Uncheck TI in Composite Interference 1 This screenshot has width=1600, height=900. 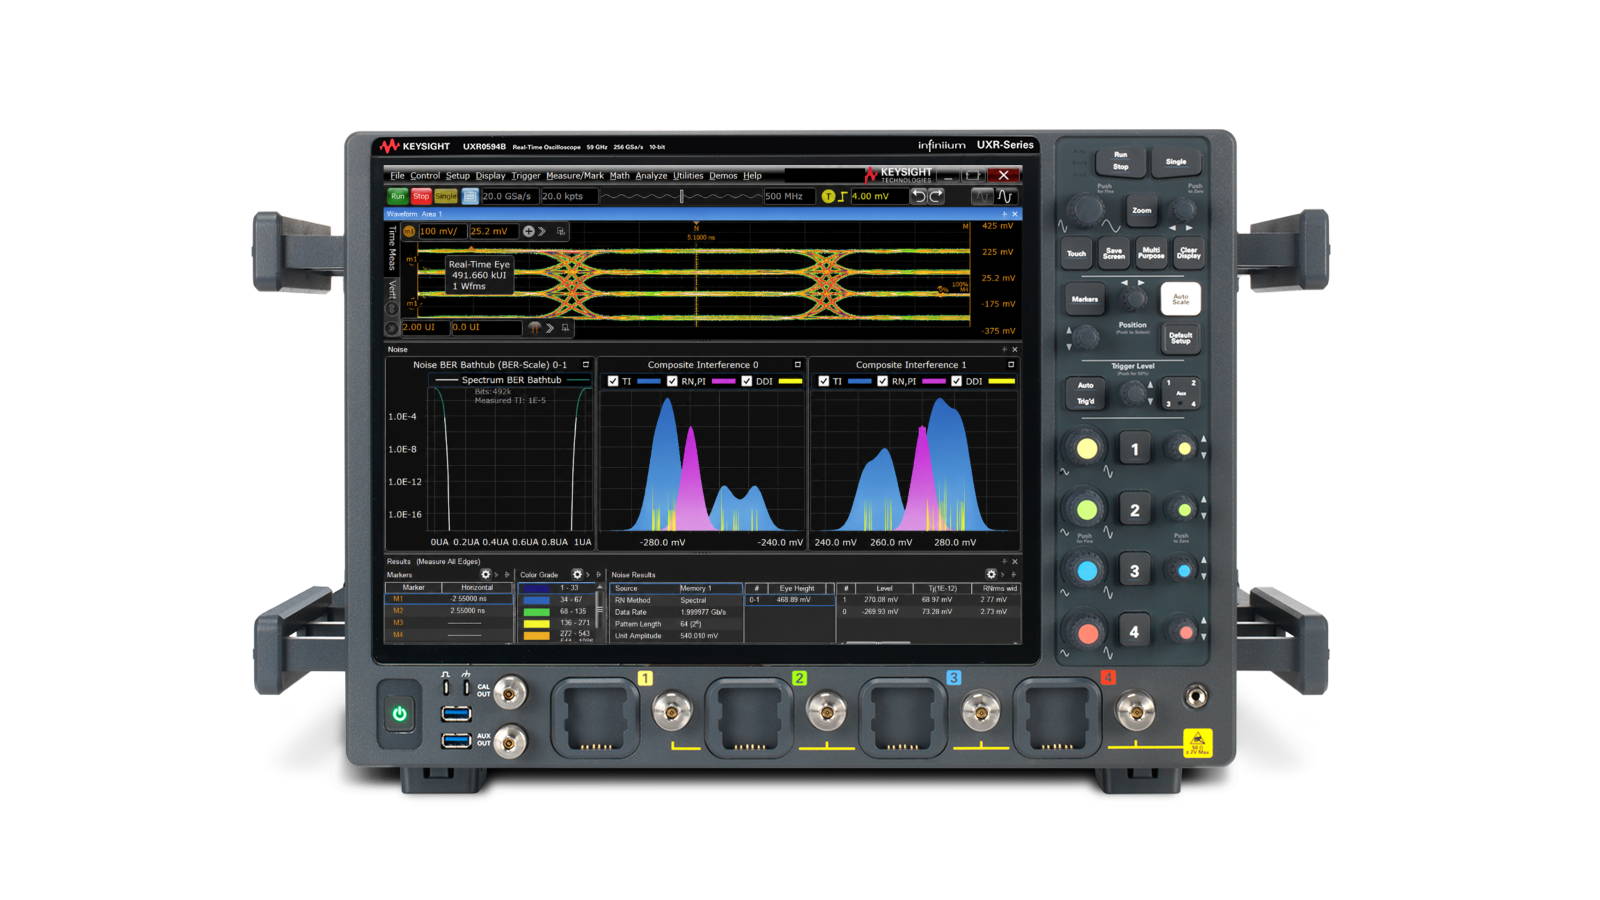(x=824, y=381)
